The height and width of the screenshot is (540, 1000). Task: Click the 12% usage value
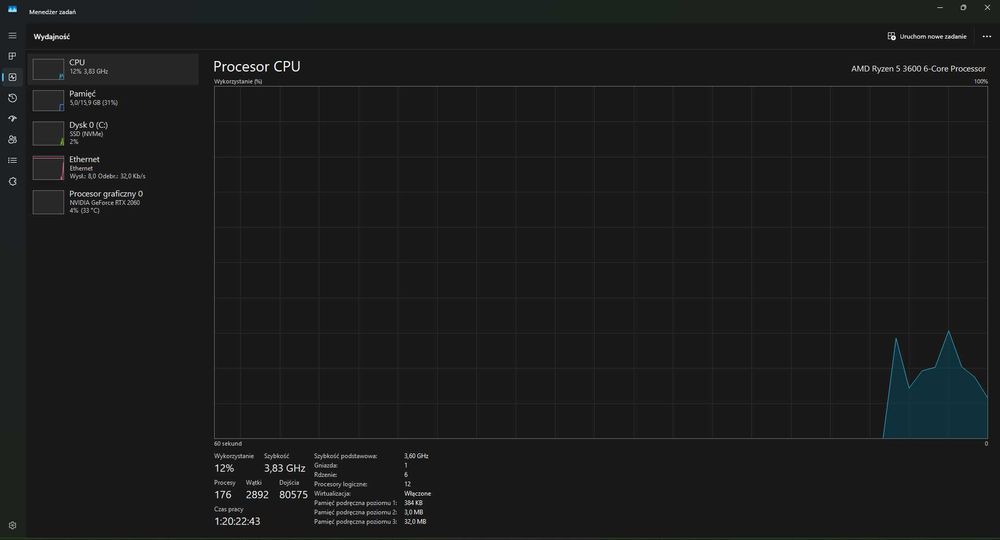click(224, 468)
